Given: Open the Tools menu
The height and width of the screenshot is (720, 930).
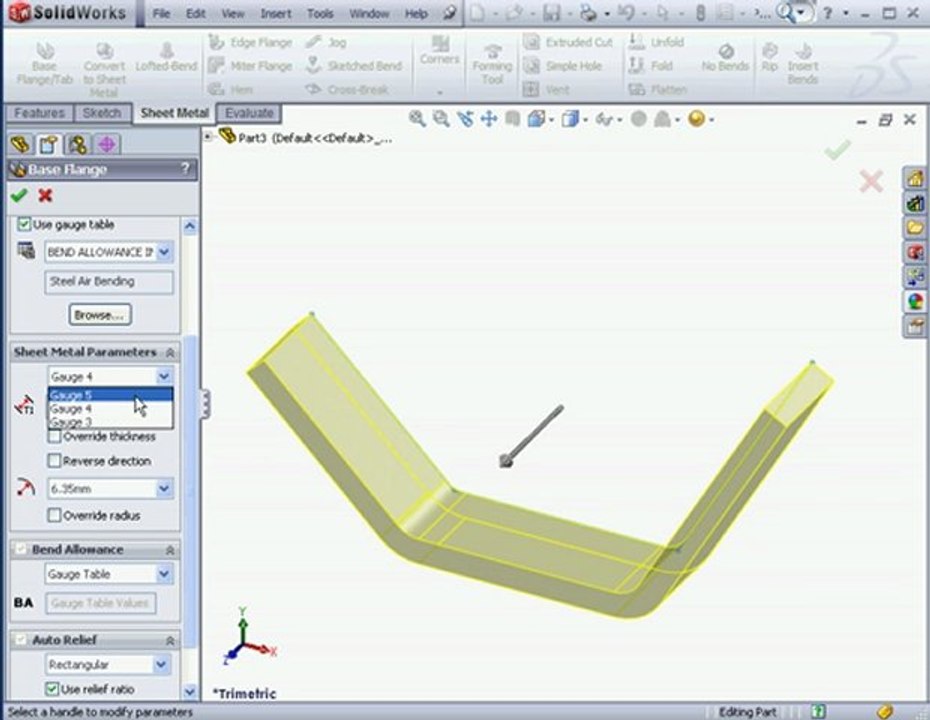Looking at the screenshot, I should click(x=320, y=13).
